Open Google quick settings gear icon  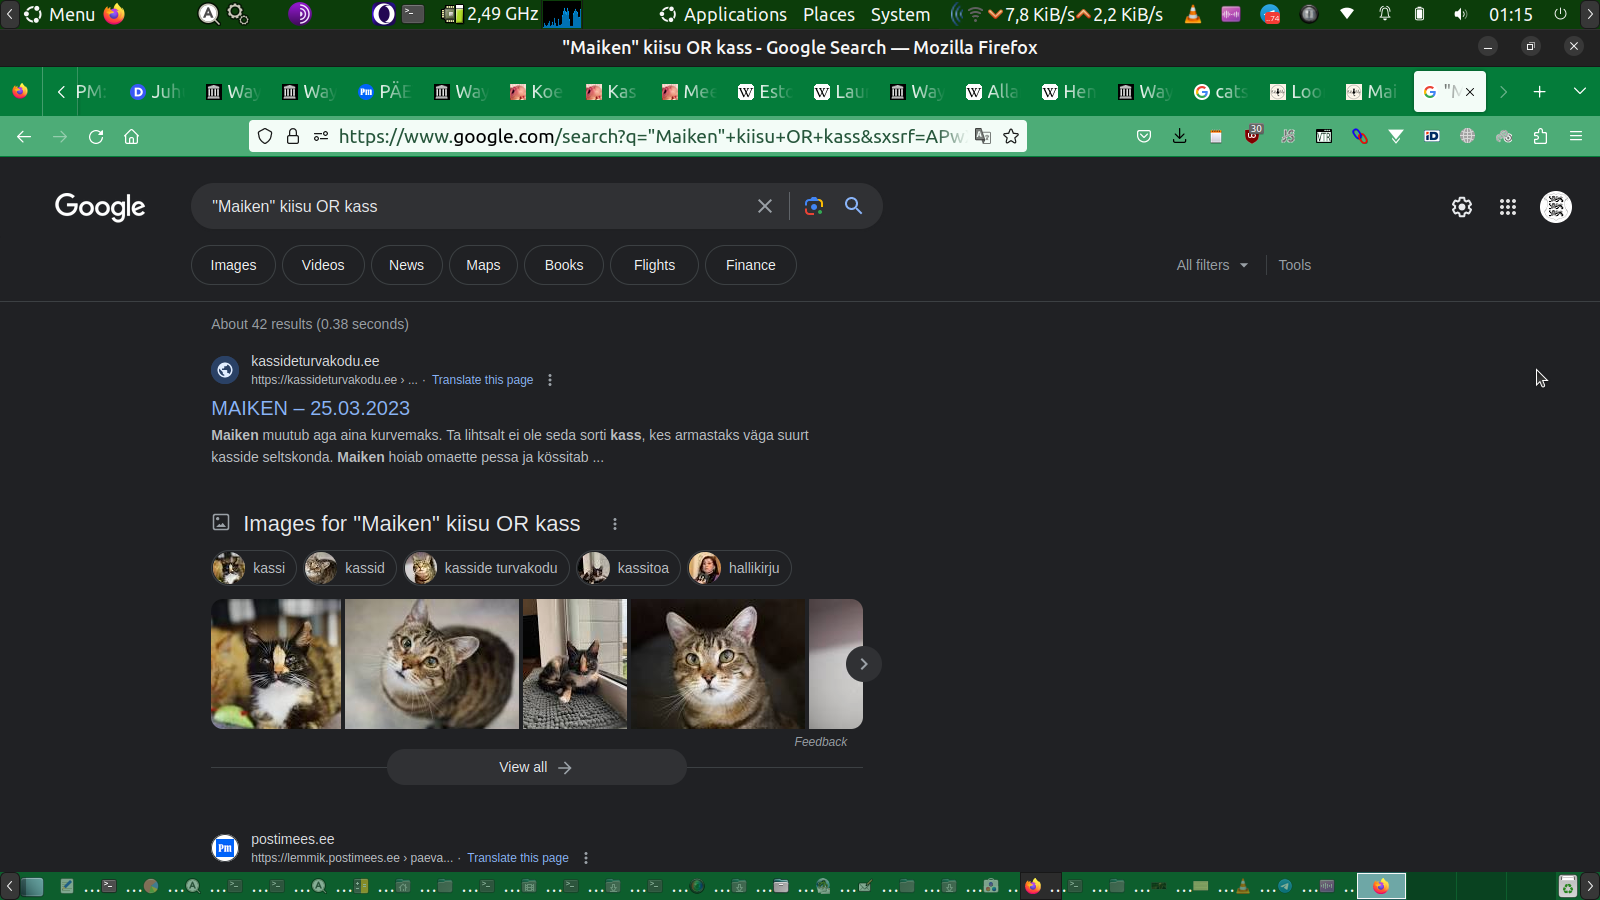point(1462,207)
